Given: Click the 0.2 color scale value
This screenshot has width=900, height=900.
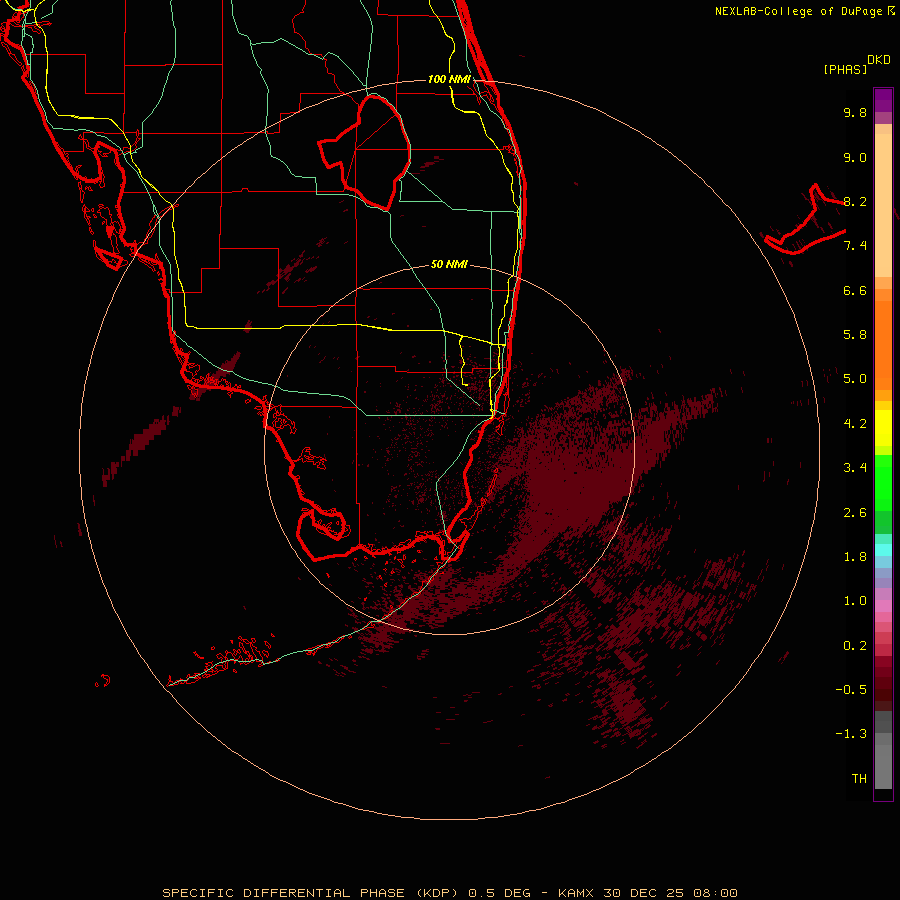Looking at the screenshot, I should click(x=855, y=646).
